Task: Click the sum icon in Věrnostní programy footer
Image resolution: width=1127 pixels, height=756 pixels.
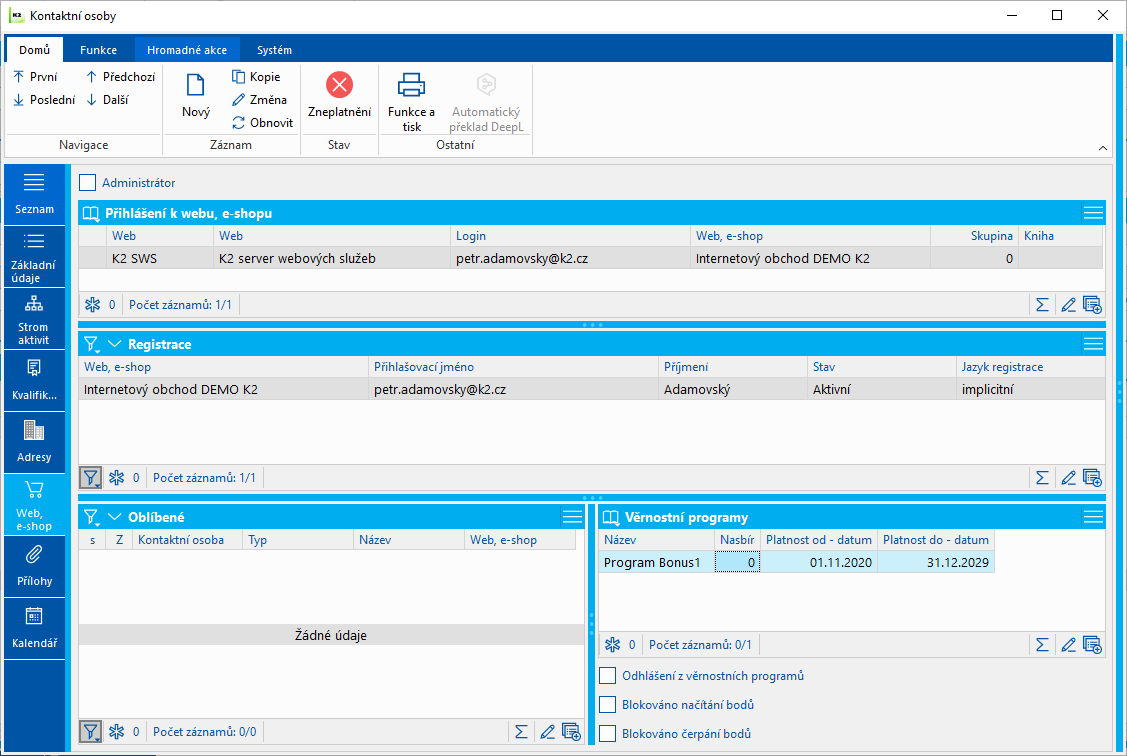Action: click(x=1042, y=644)
